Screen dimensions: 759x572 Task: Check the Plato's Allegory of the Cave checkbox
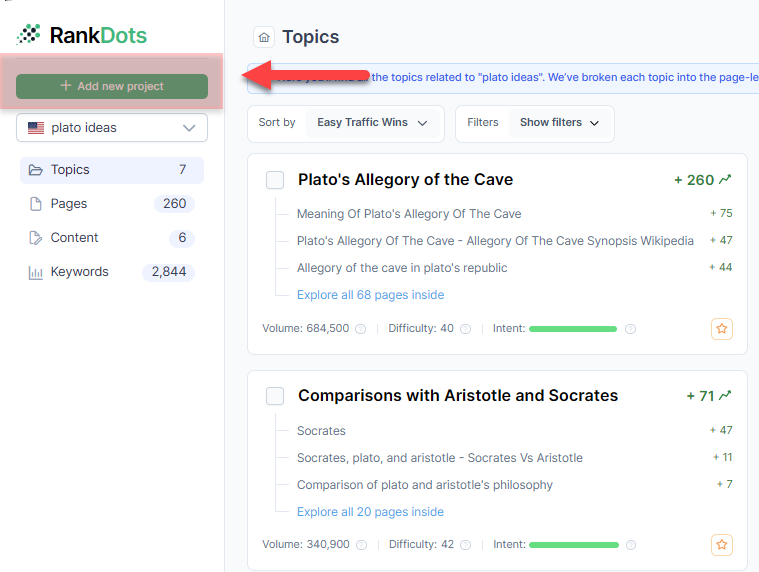coord(275,180)
